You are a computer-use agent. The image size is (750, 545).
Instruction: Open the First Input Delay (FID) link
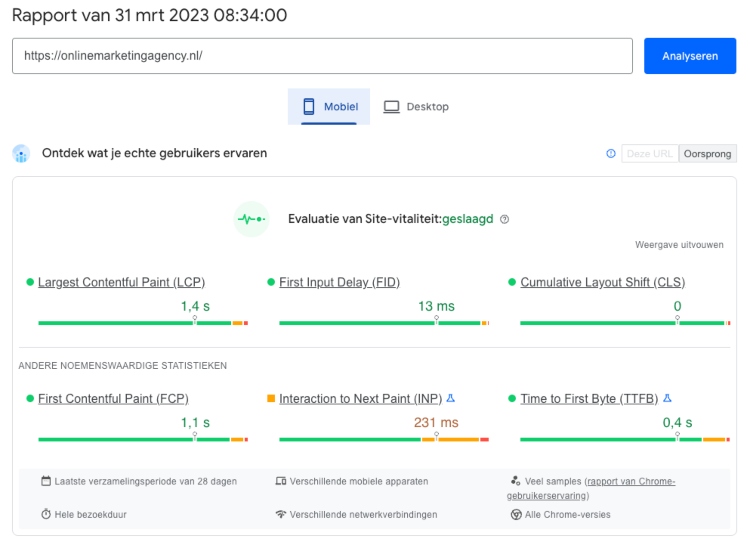tap(339, 283)
